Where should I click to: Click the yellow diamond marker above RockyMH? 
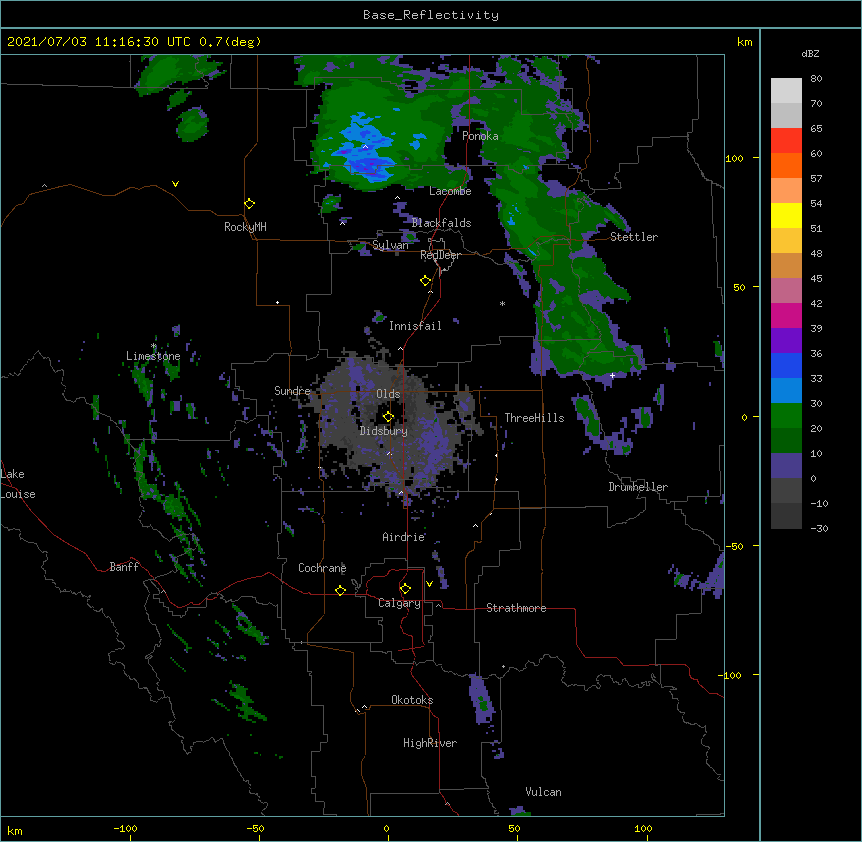tap(249, 204)
